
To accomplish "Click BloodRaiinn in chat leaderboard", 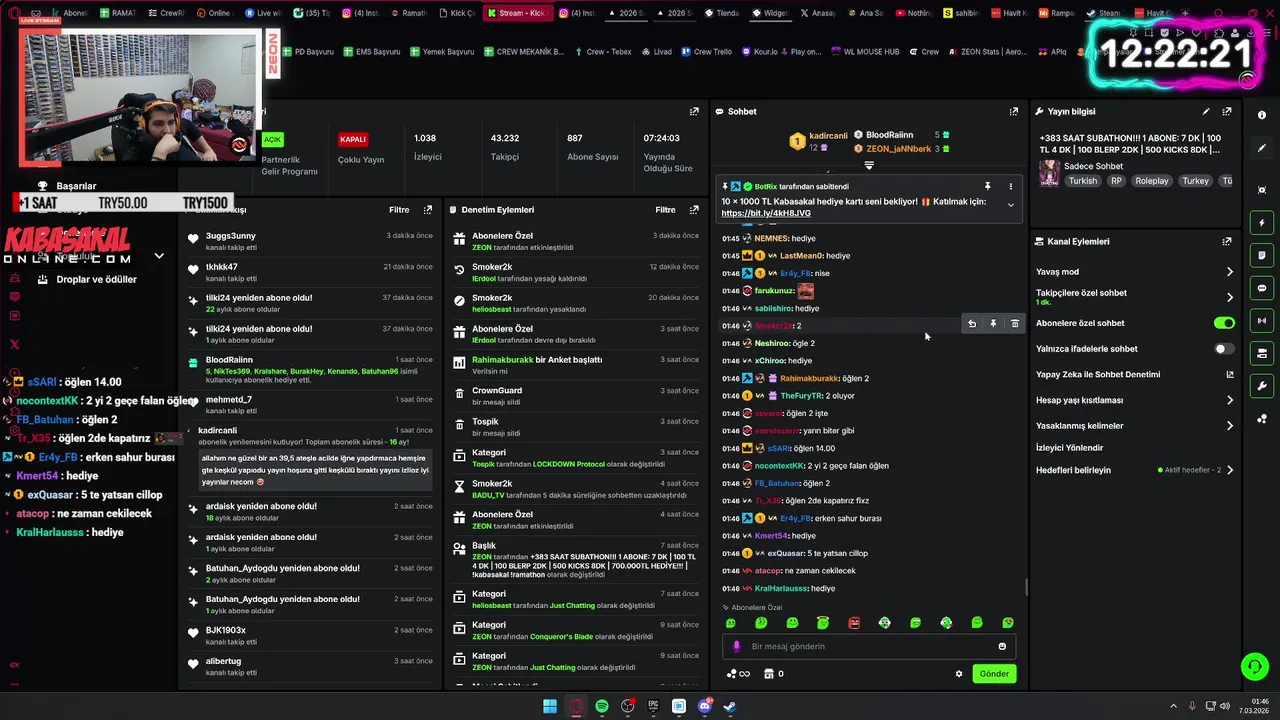I will coord(889,135).
